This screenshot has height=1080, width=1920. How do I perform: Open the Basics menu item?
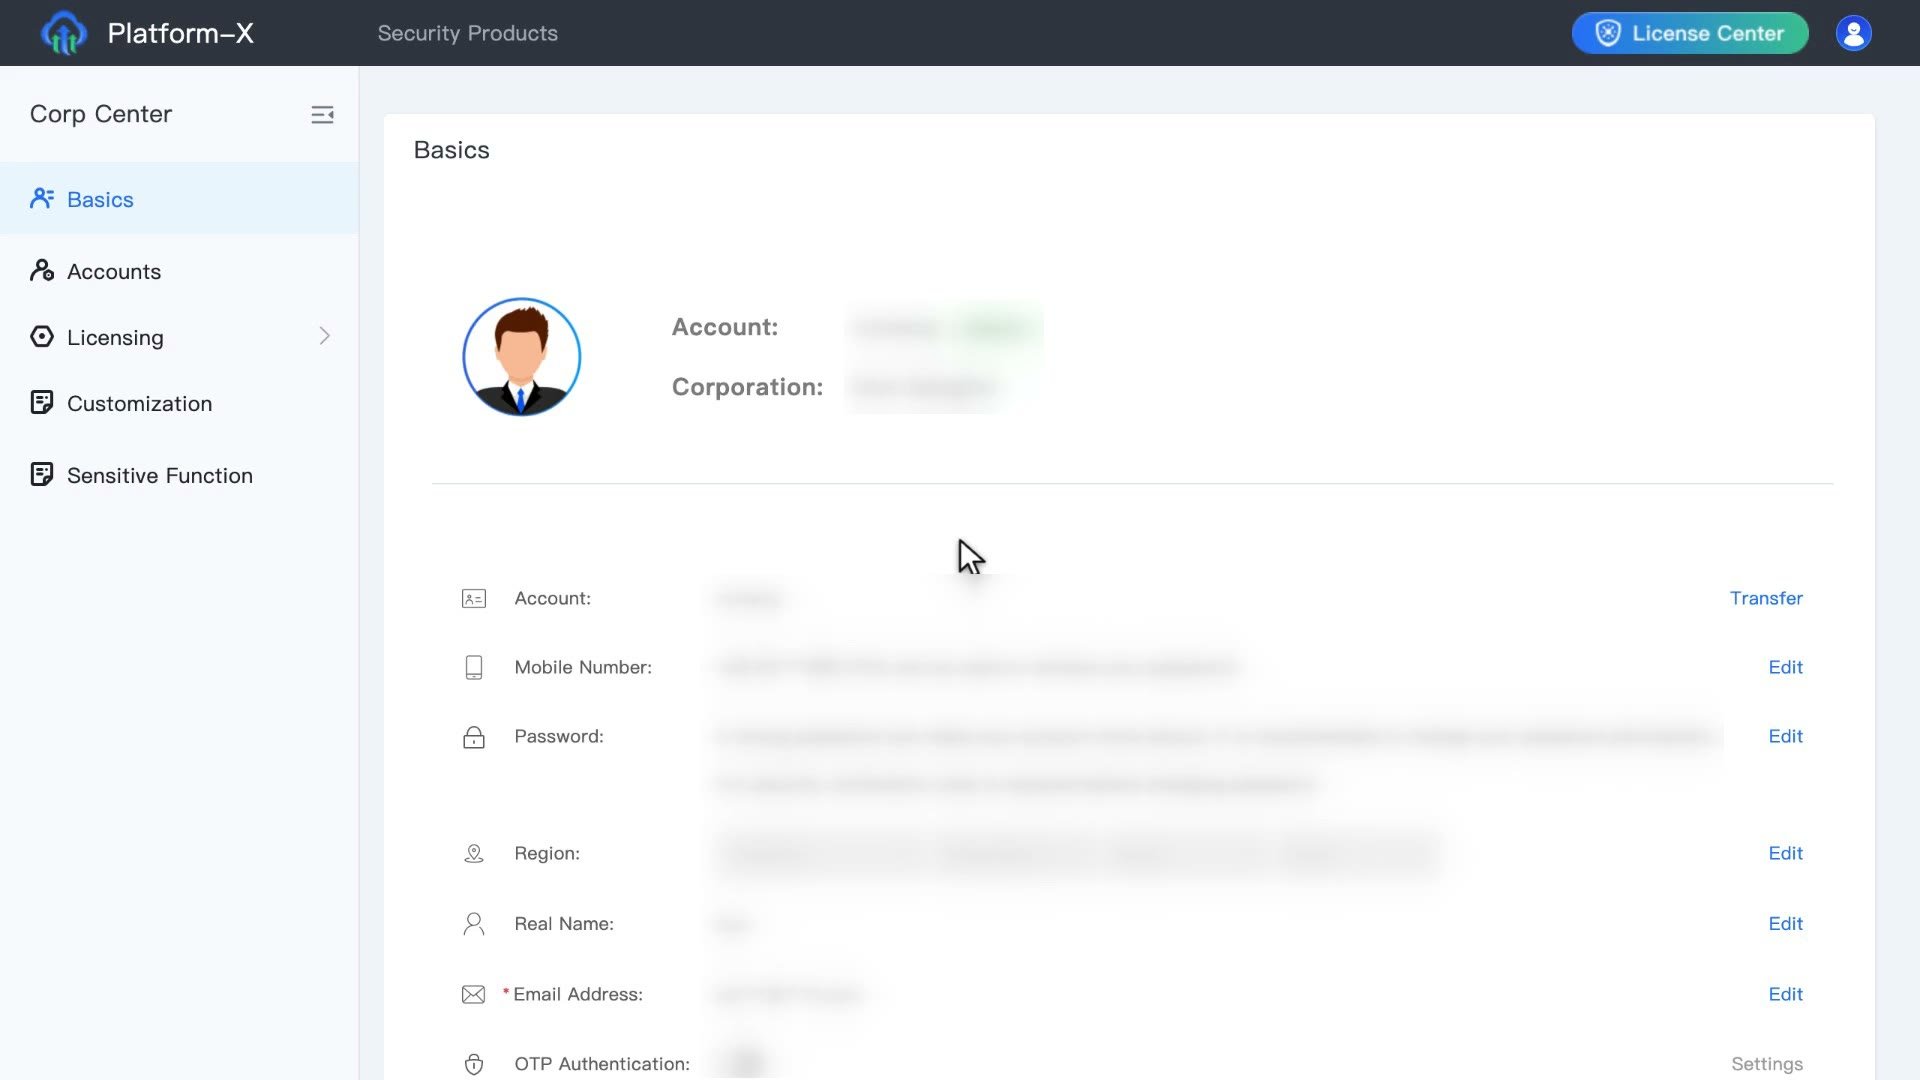coord(179,199)
